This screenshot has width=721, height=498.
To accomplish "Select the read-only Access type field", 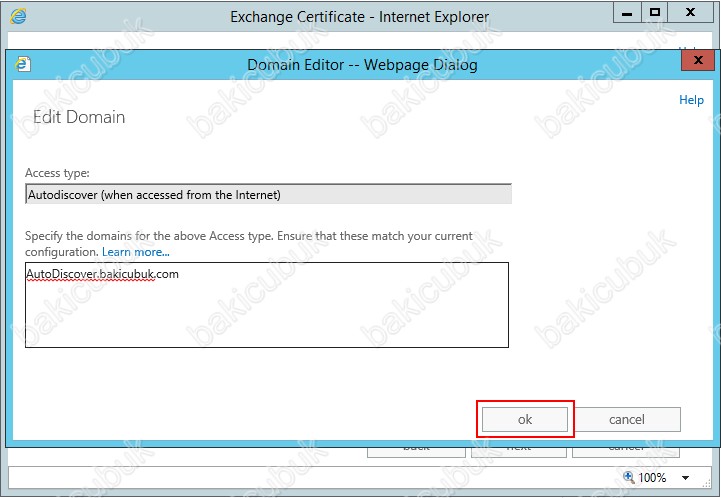I will [269, 194].
